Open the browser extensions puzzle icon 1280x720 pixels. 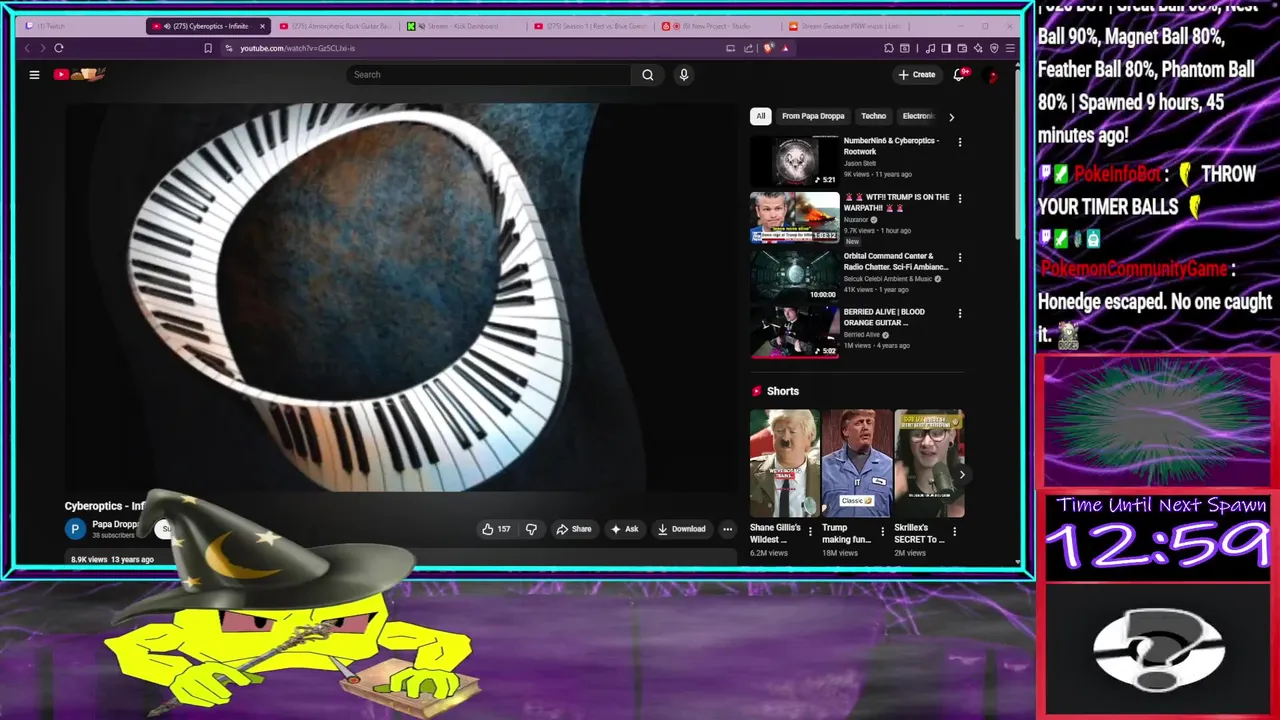coord(889,48)
